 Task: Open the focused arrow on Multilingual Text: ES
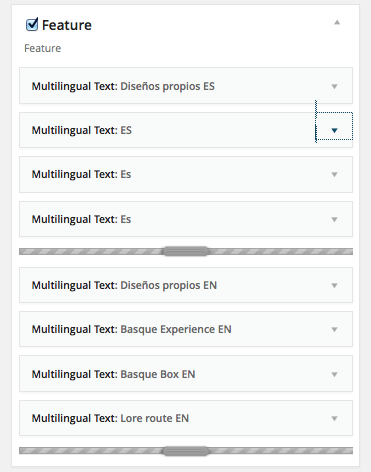(x=334, y=130)
